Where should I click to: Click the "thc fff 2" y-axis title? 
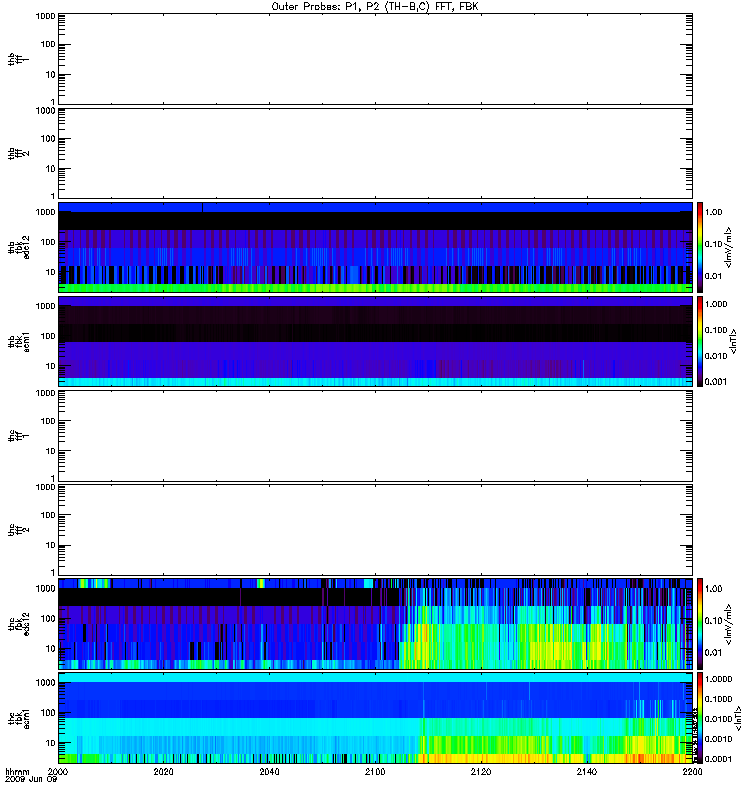pos(18,530)
